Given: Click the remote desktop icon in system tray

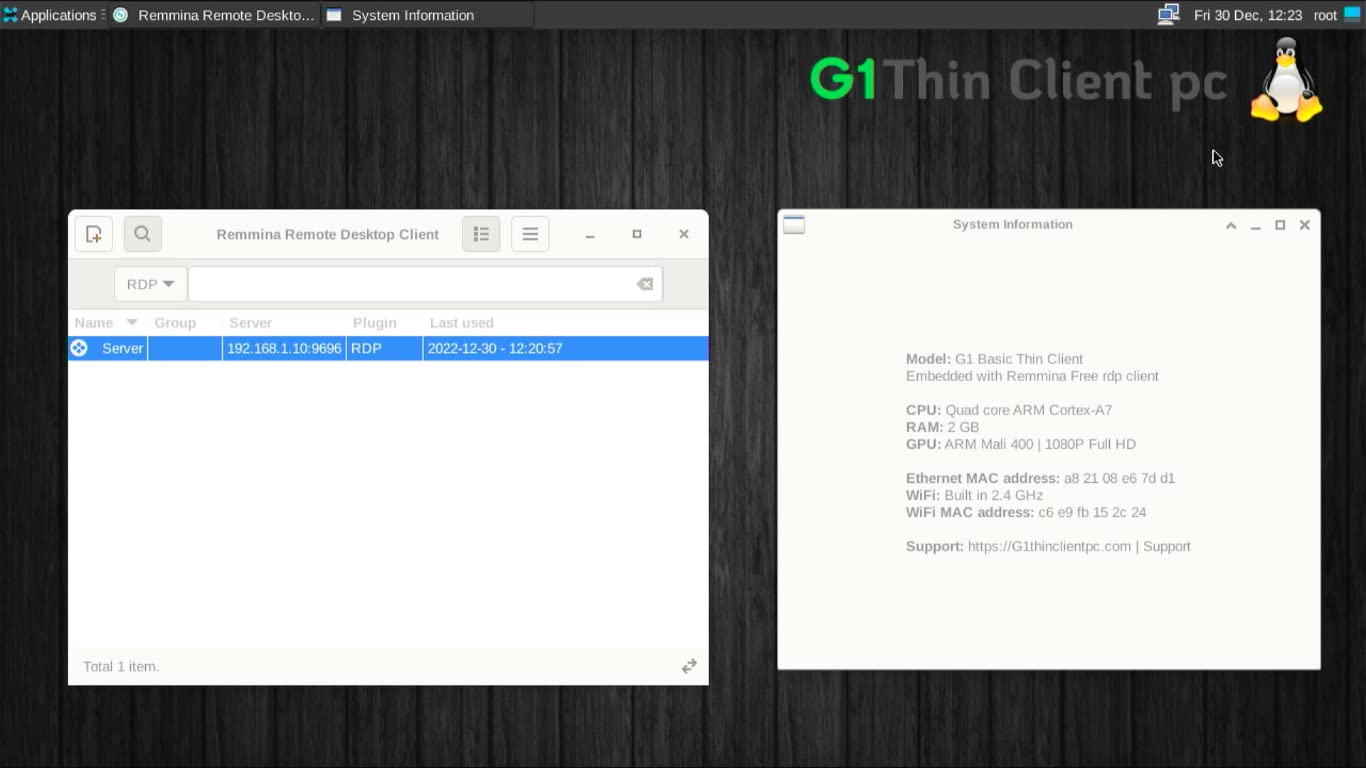Looking at the screenshot, I should (1167, 14).
